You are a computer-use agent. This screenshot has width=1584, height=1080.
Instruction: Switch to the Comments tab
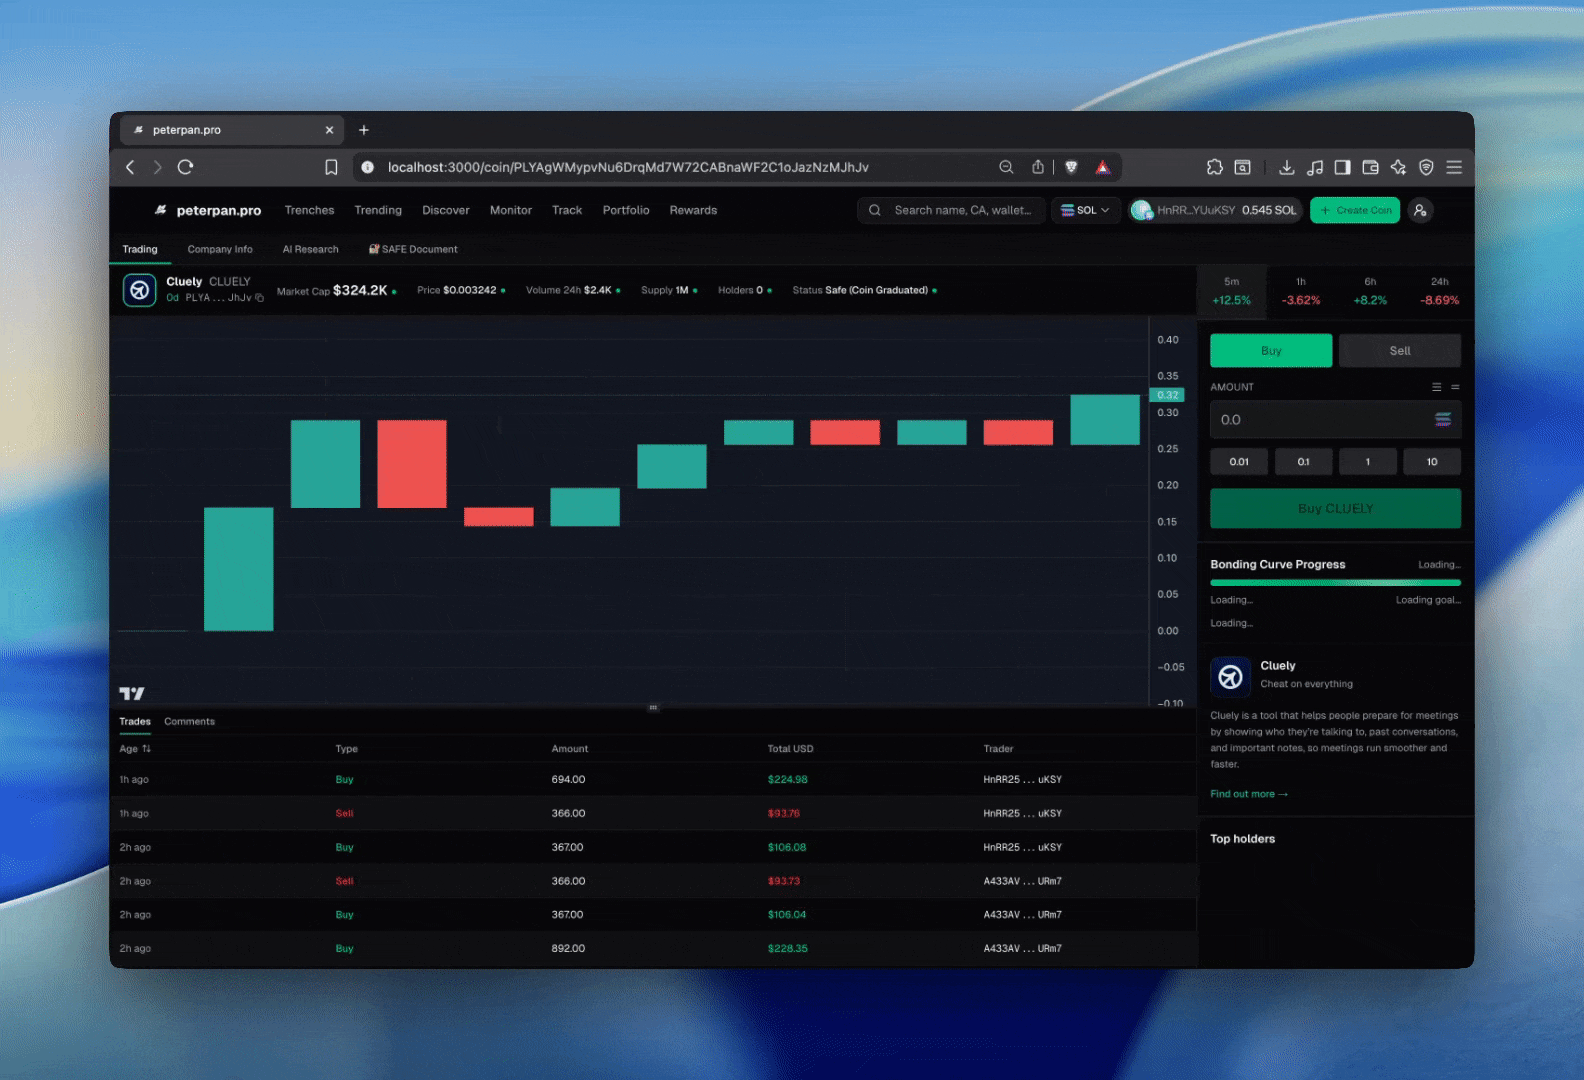[x=189, y=721]
